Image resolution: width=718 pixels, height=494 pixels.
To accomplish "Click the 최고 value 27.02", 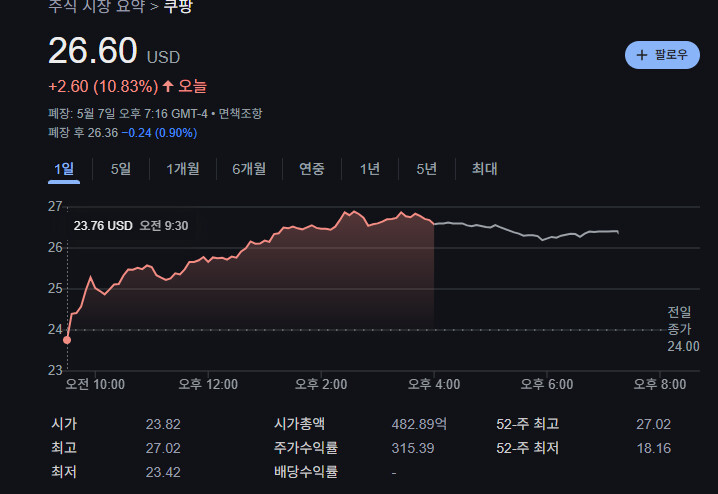I will point(163,448).
